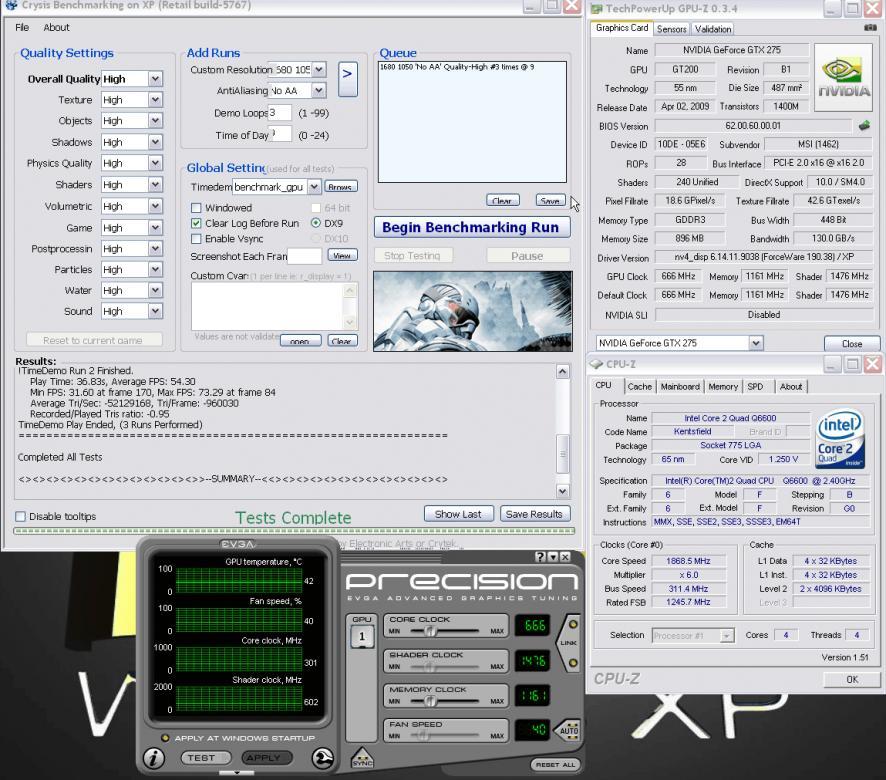Click the EVGA Precision round logo button
The height and width of the screenshot is (780, 886).
[323, 758]
